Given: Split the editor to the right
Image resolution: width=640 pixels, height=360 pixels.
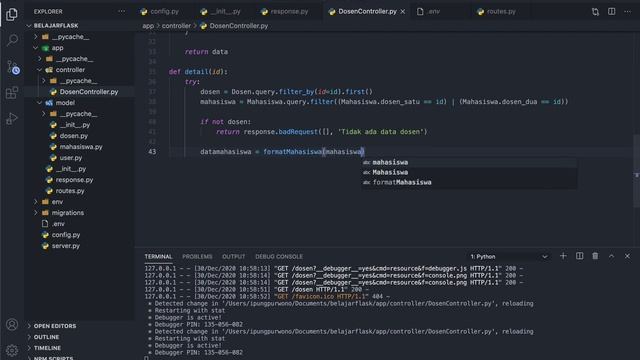Looking at the screenshot, I should [611, 11].
